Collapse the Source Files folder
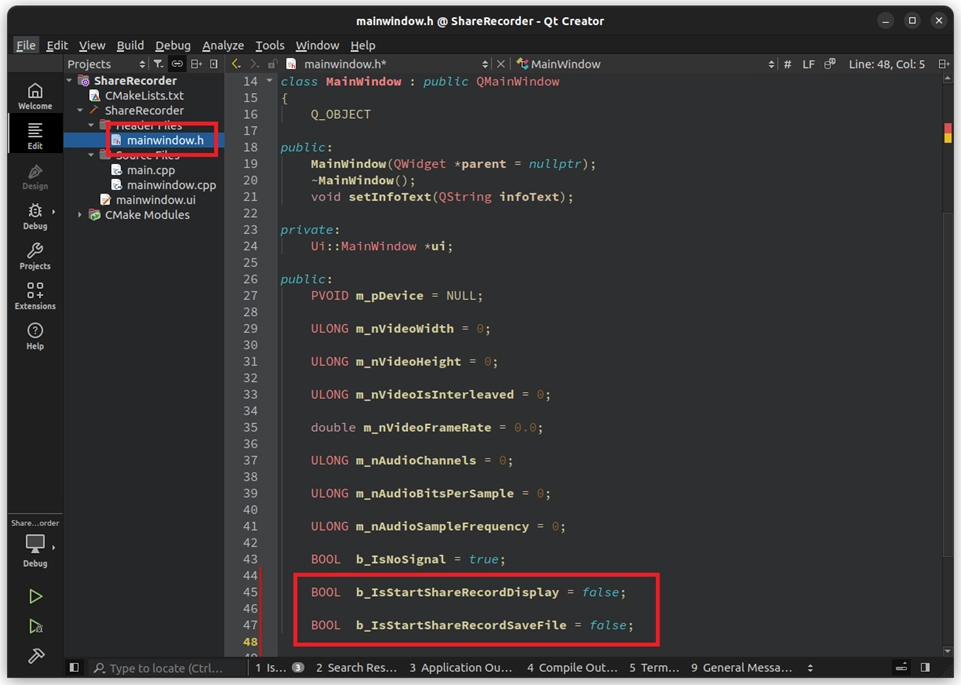The width and height of the screenshot is (961, 685). point(91,155)
